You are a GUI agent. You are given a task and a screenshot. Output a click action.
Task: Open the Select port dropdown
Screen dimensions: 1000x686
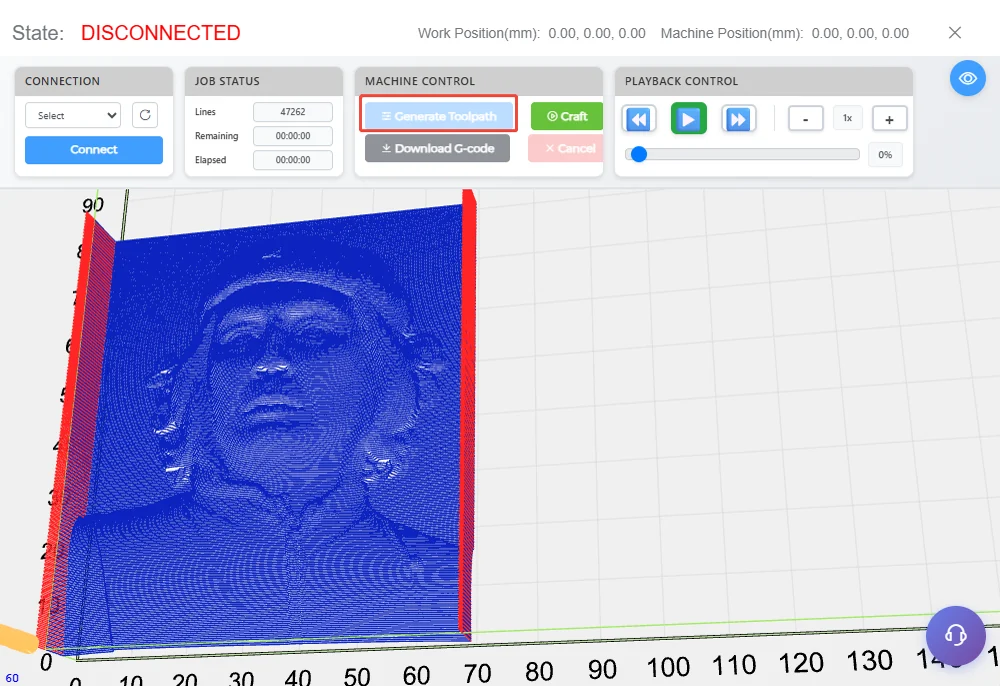73,115
